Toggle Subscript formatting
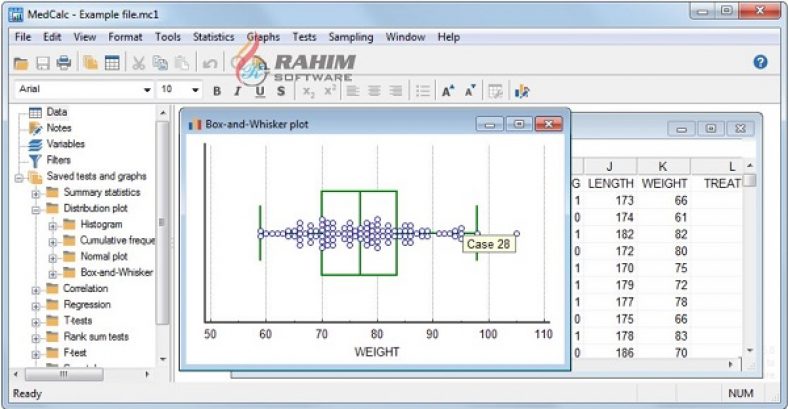Image resolution: width=788 pixels, height=409 pixels. tap(308, 91)
